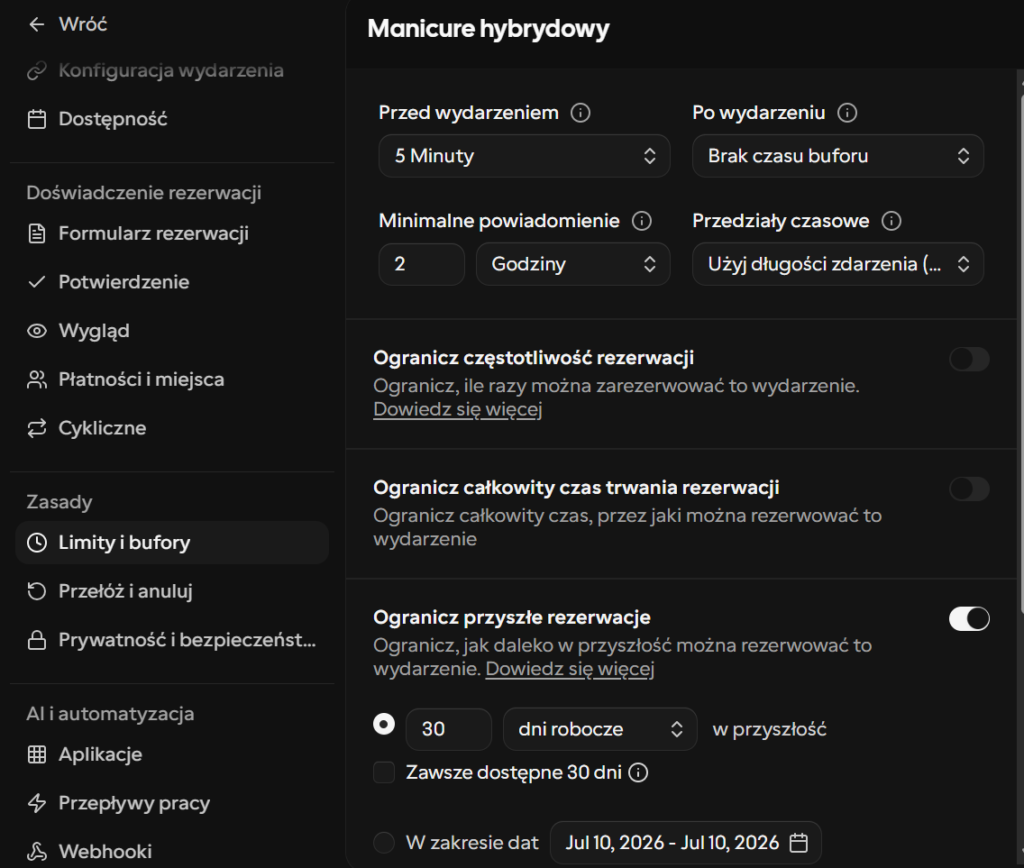Click the people icon beside Płatności i miejsca
This screenshot has height=868, width=1024.
[37, 379]
